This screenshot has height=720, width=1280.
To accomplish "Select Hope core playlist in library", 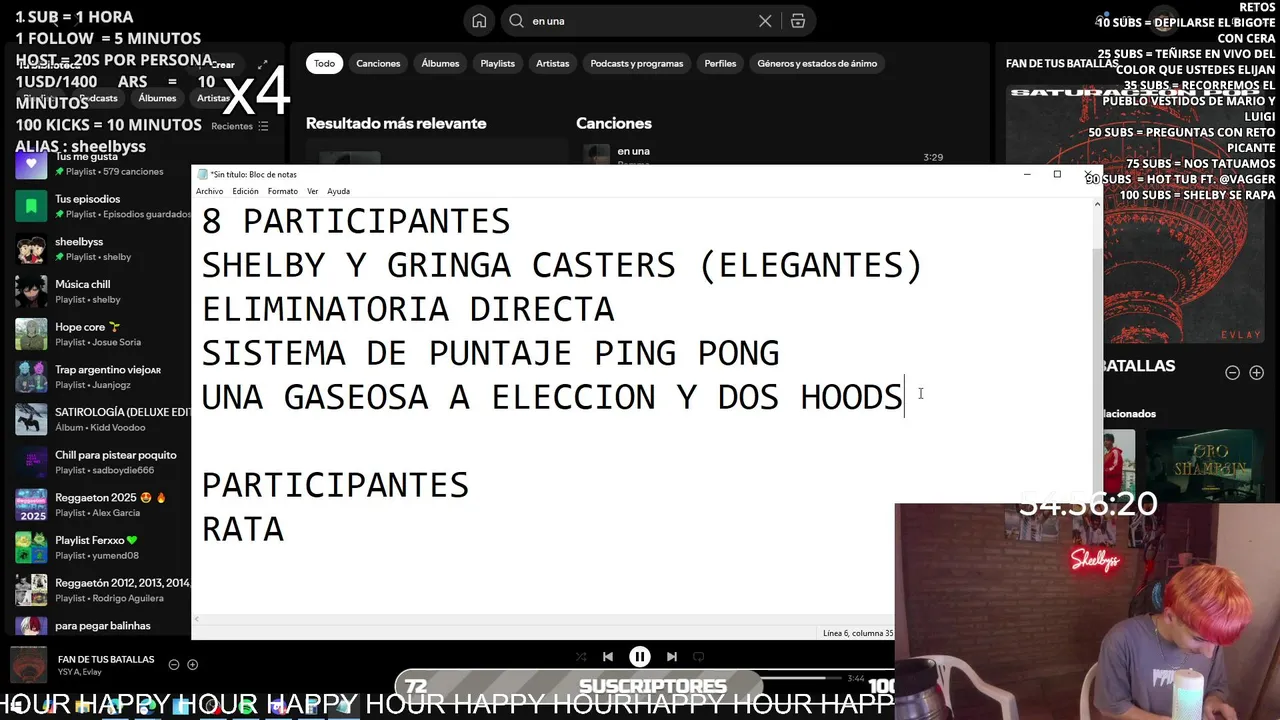I will tap(100, 334).
